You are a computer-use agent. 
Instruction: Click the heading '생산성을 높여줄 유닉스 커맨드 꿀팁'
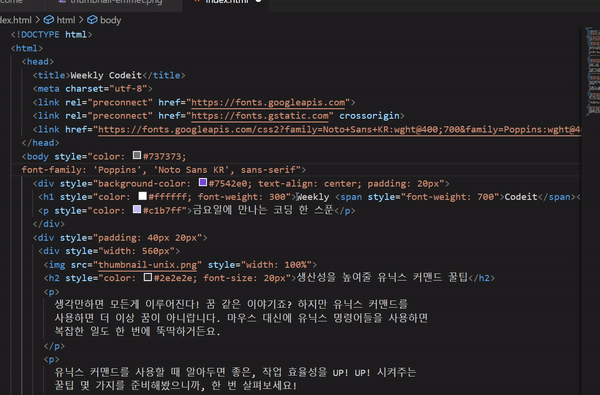[382, 278]
